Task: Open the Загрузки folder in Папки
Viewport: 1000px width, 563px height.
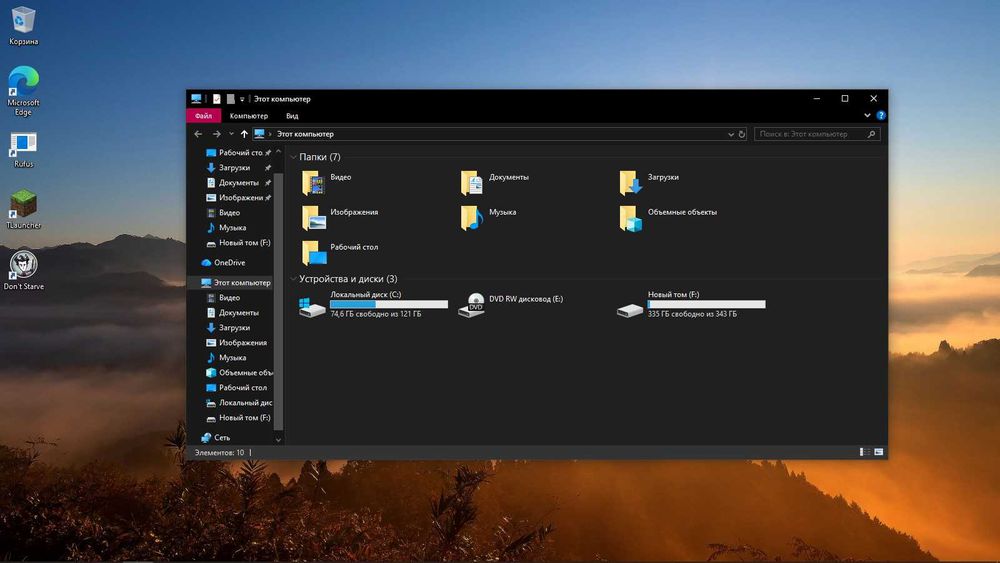Action: click(649, 182)
